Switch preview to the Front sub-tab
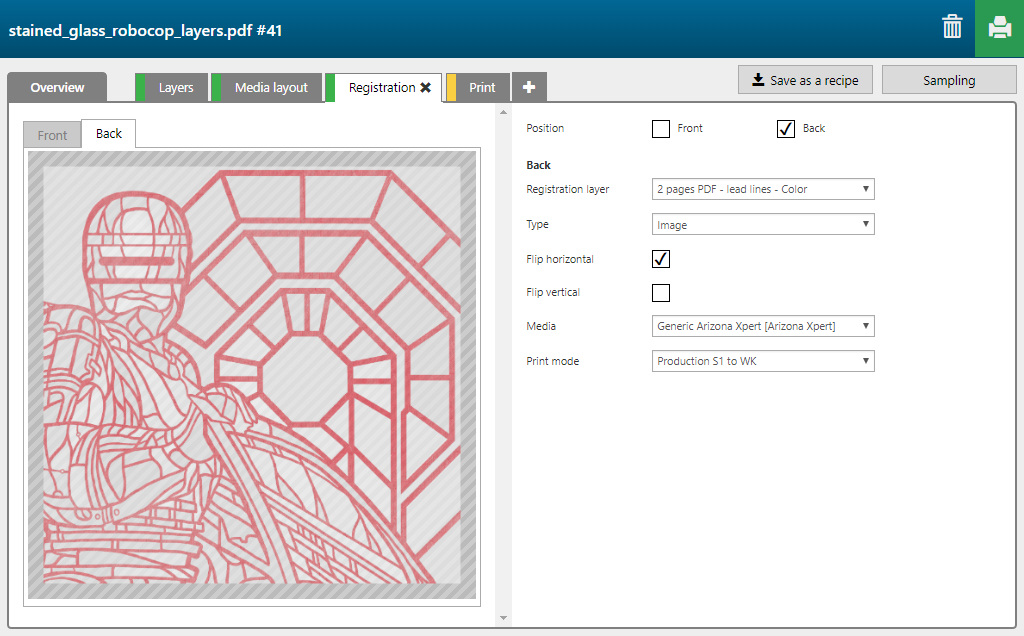The image size is (1024, 636). [52, 135]
